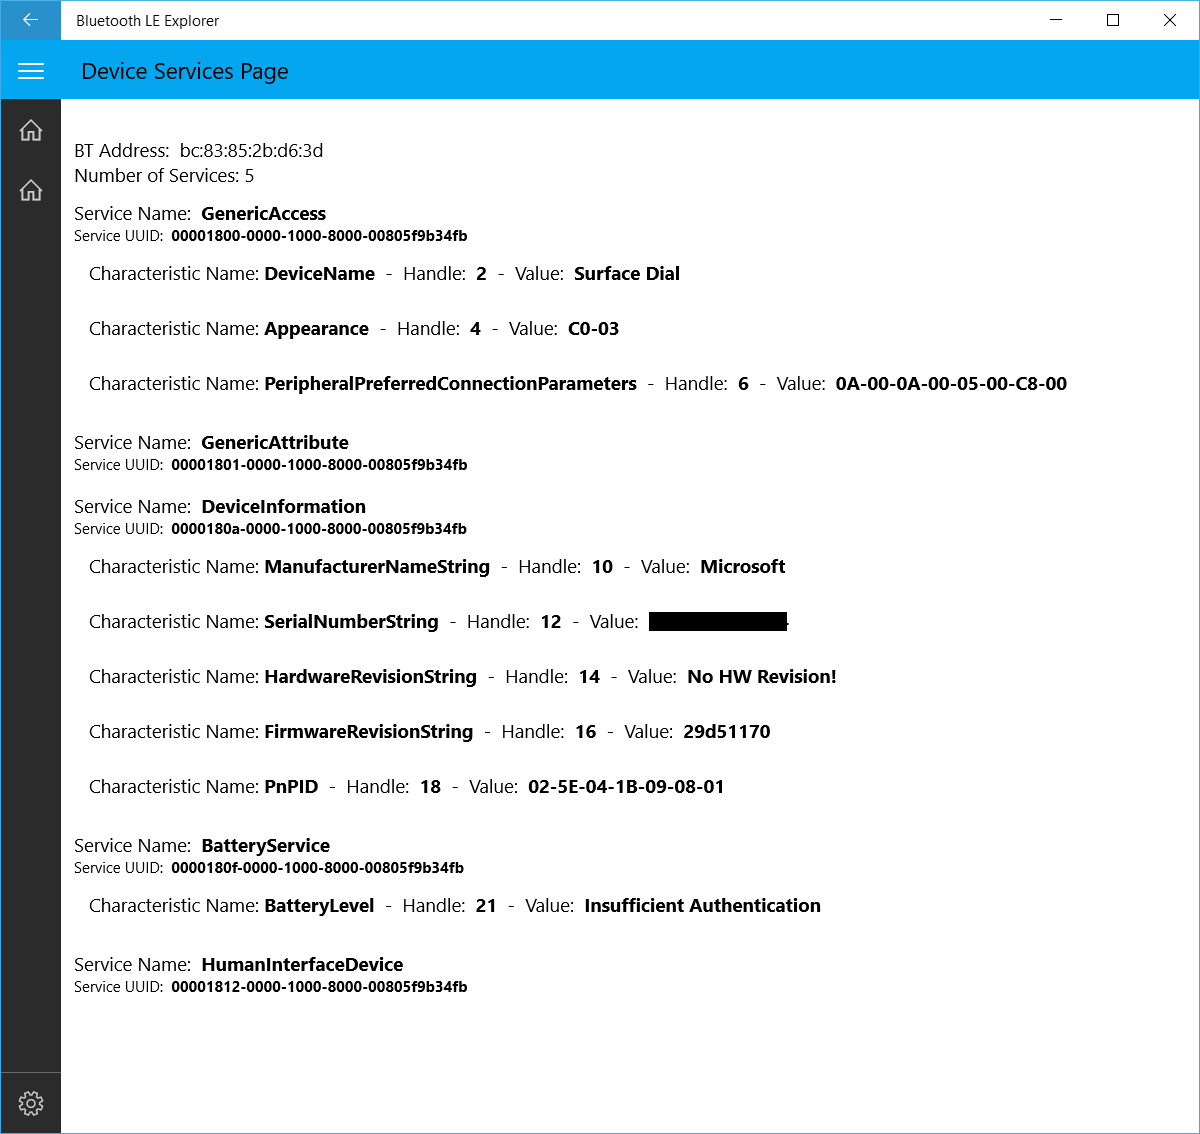The image size is (1200, 1134).
Task: Maximize the Bluetooth LE Explorer window
Action: 1113,20
